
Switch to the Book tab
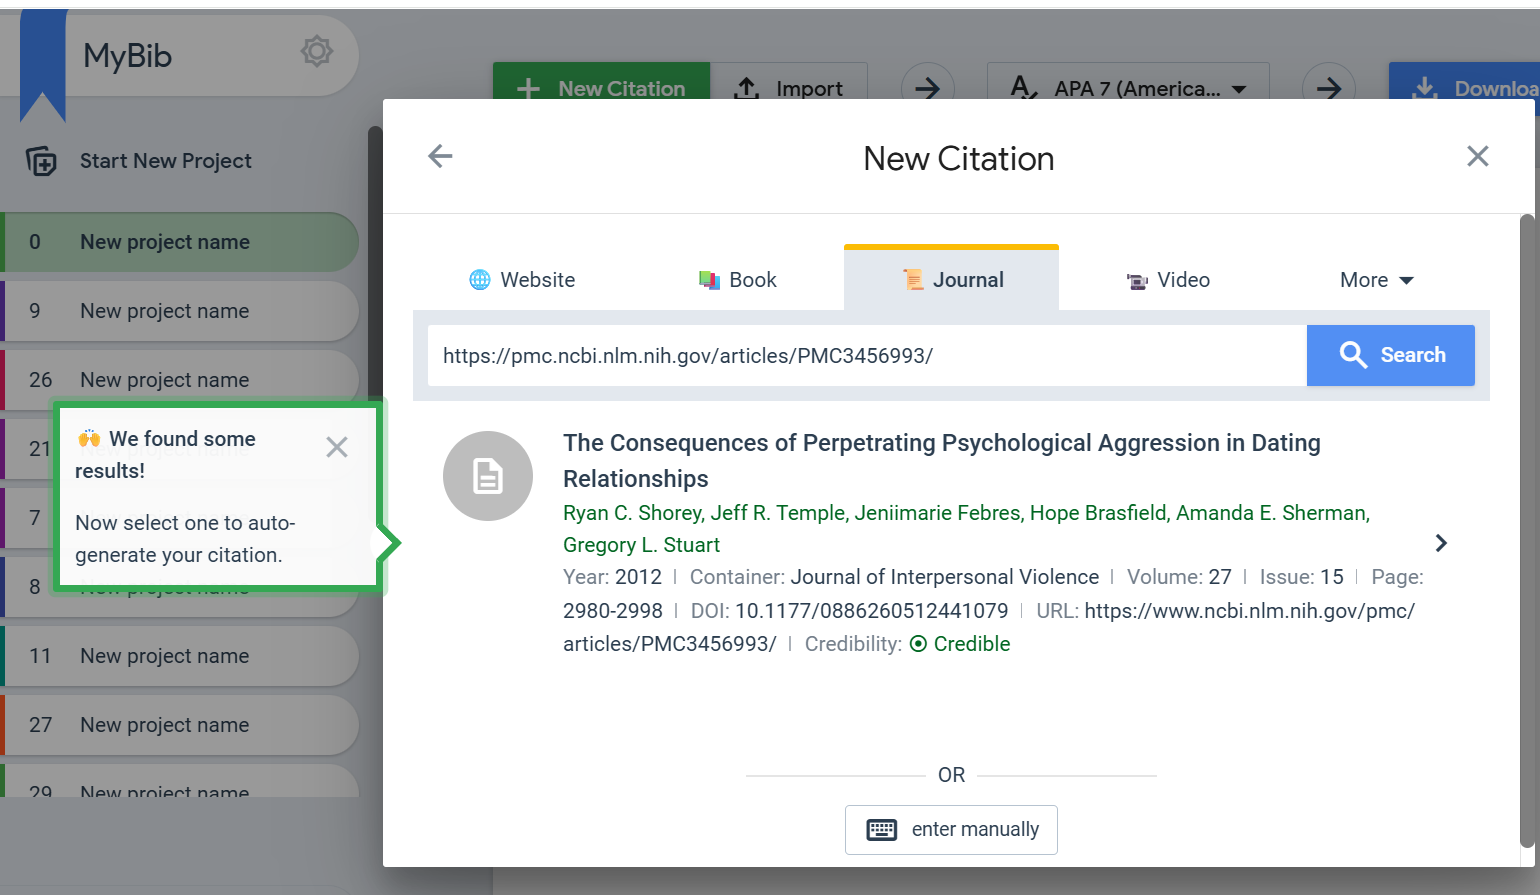point(737,280)
